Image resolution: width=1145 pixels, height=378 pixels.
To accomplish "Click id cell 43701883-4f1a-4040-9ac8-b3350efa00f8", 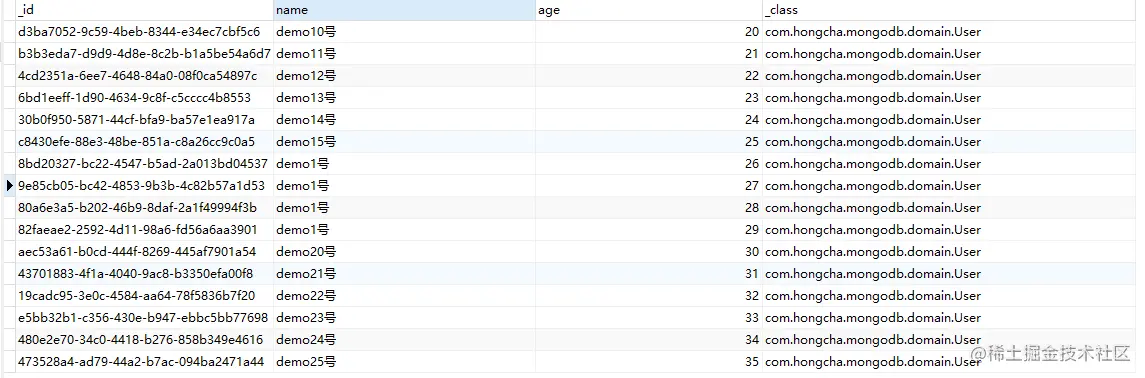I will point(144,274).
